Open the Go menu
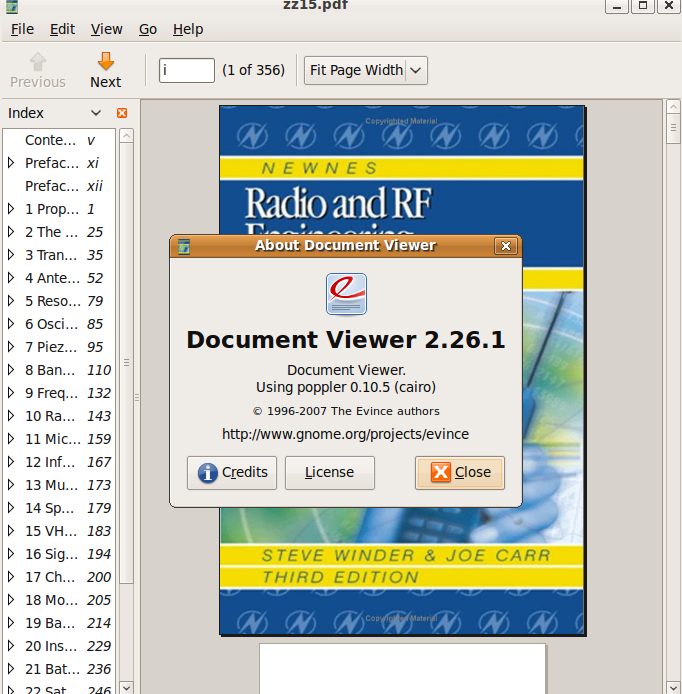Viewport: 682px width, 694px height. pos(148,29)
